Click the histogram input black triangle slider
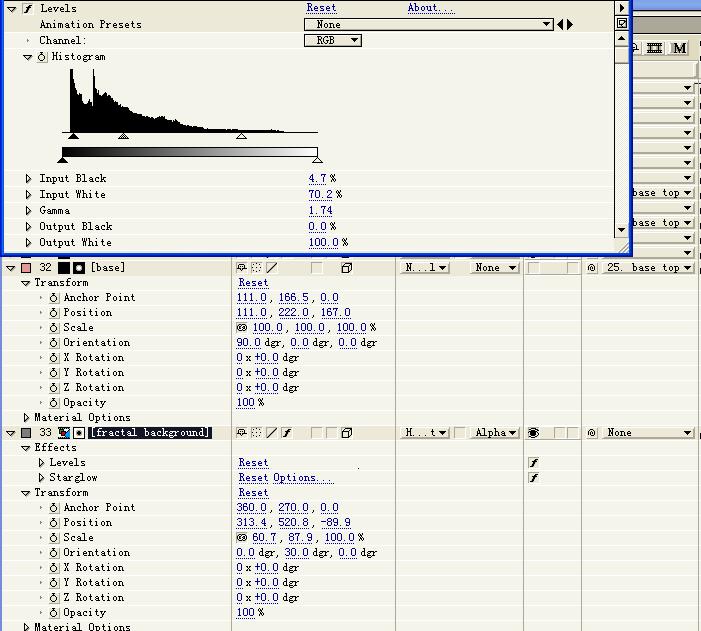This screenshot has width=701, height=631. pos(73,136)
